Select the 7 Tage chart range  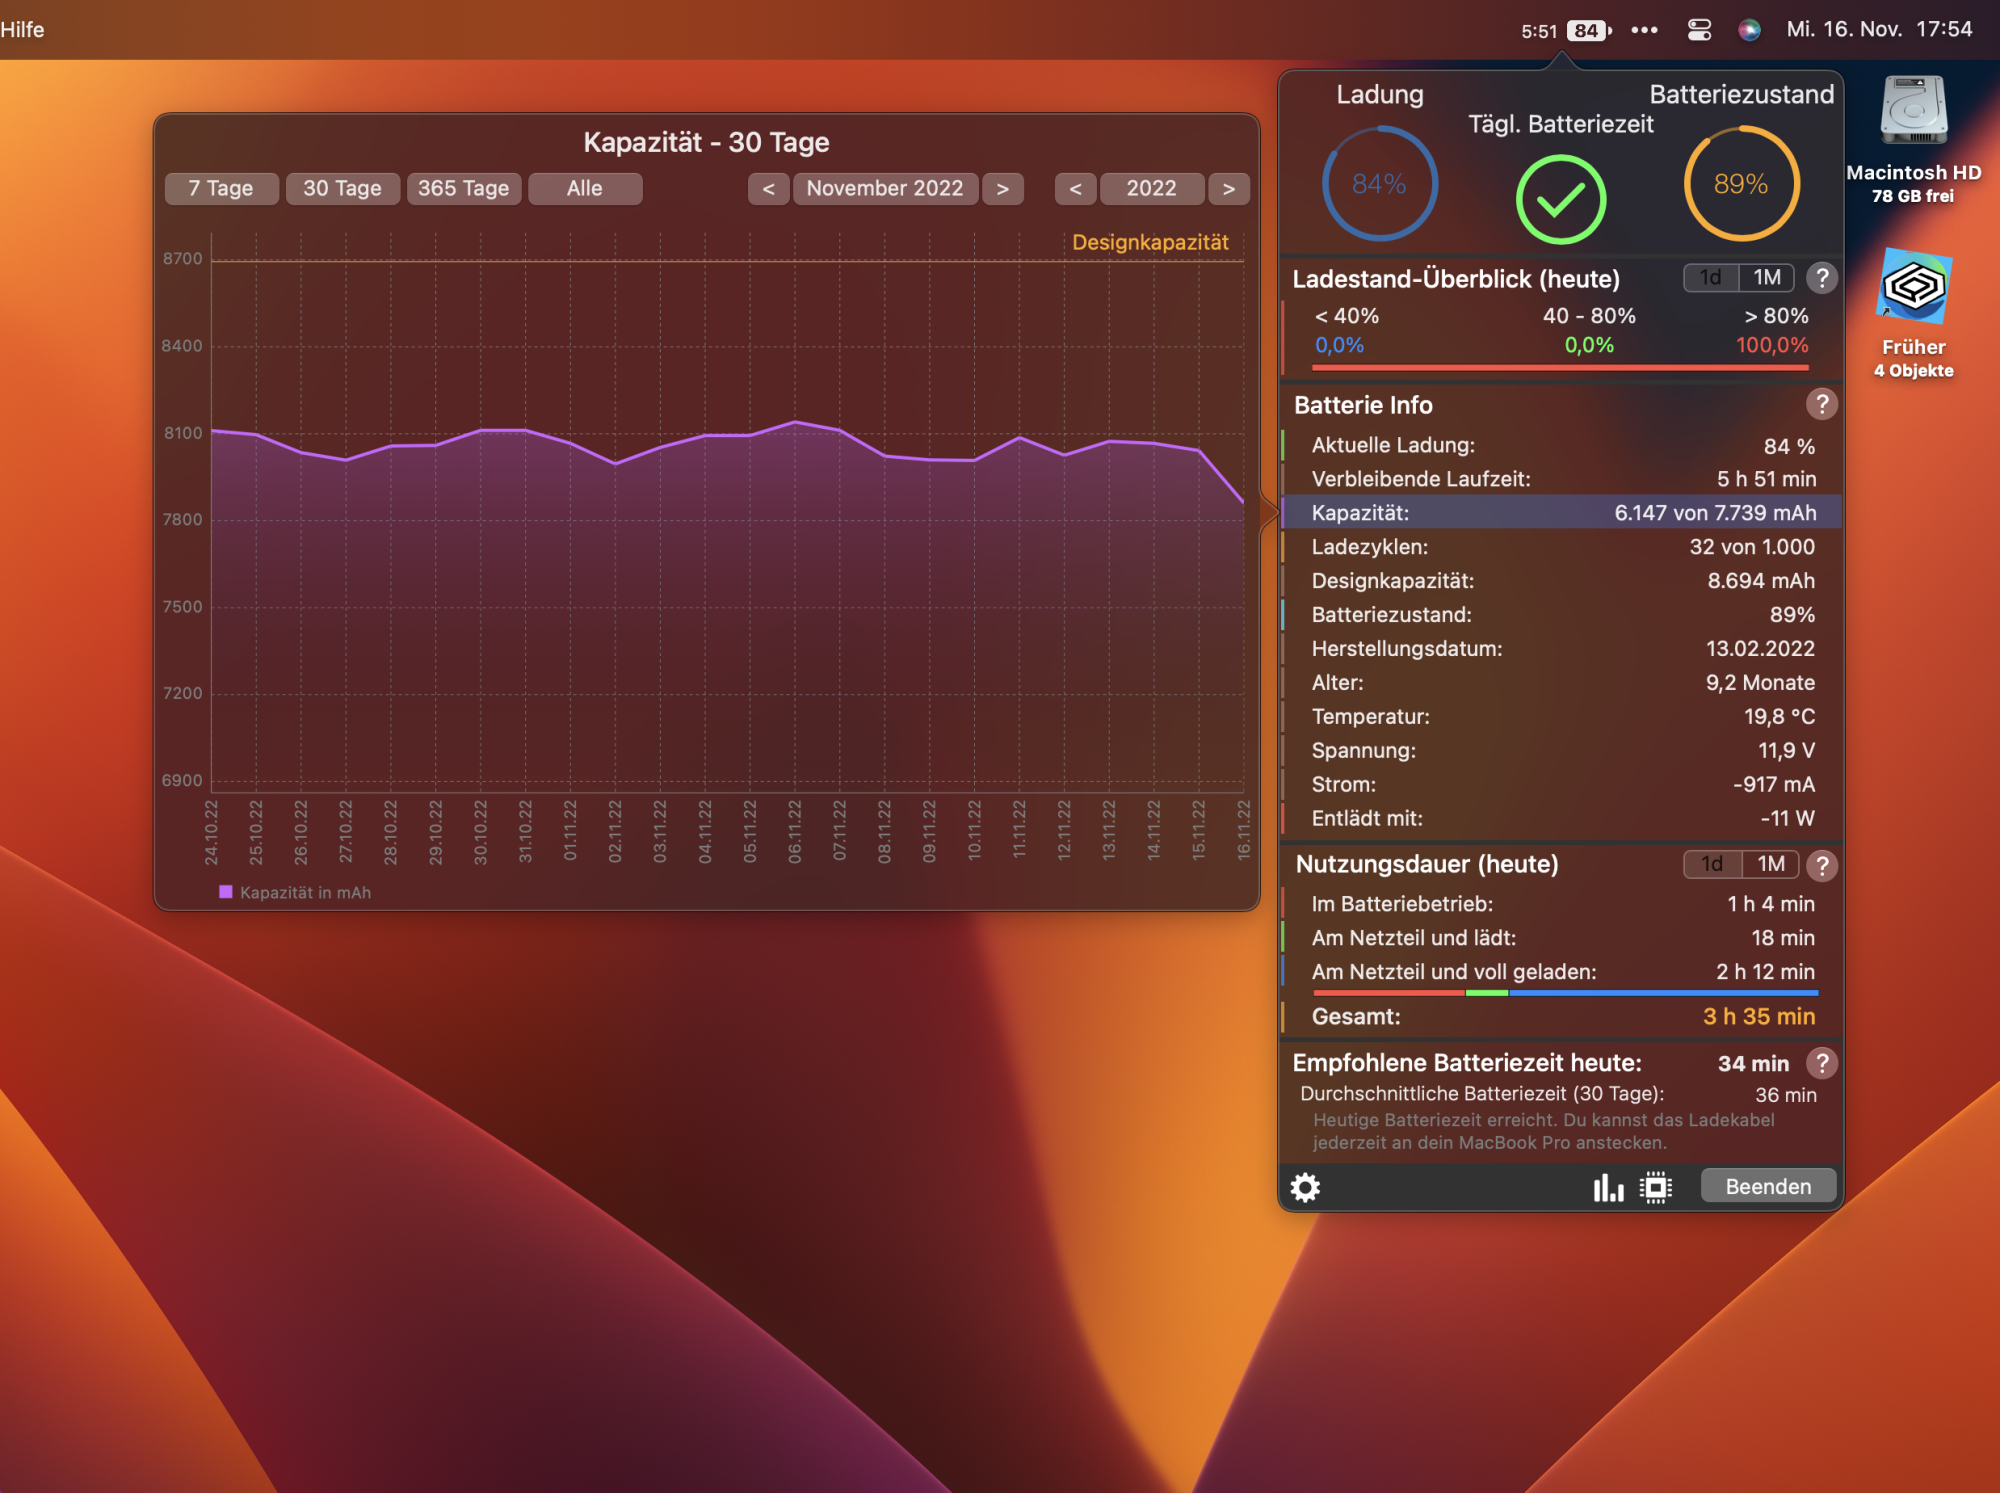coord(221,189)
